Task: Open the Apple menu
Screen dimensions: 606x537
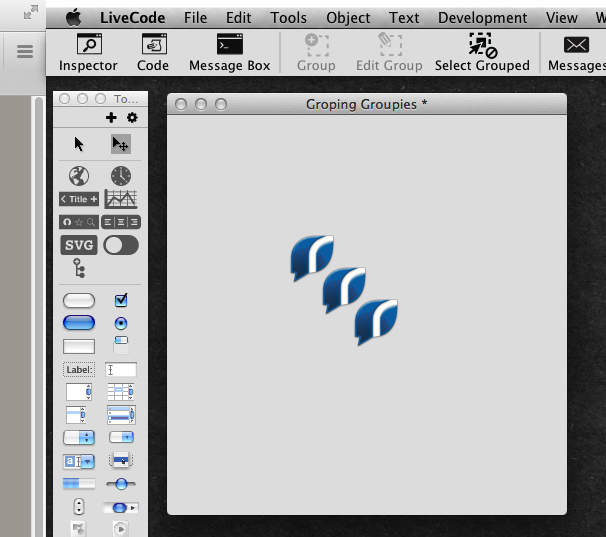Action: (x=73, y=18)
